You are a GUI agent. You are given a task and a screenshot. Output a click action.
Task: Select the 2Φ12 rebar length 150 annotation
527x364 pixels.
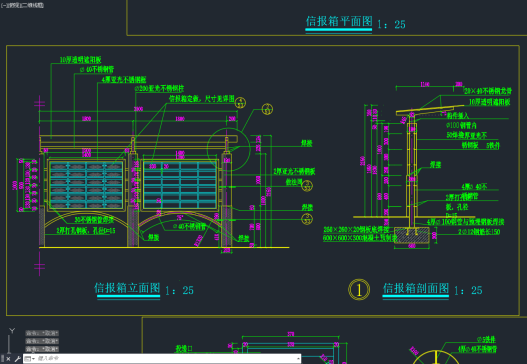tap(479, 232)
